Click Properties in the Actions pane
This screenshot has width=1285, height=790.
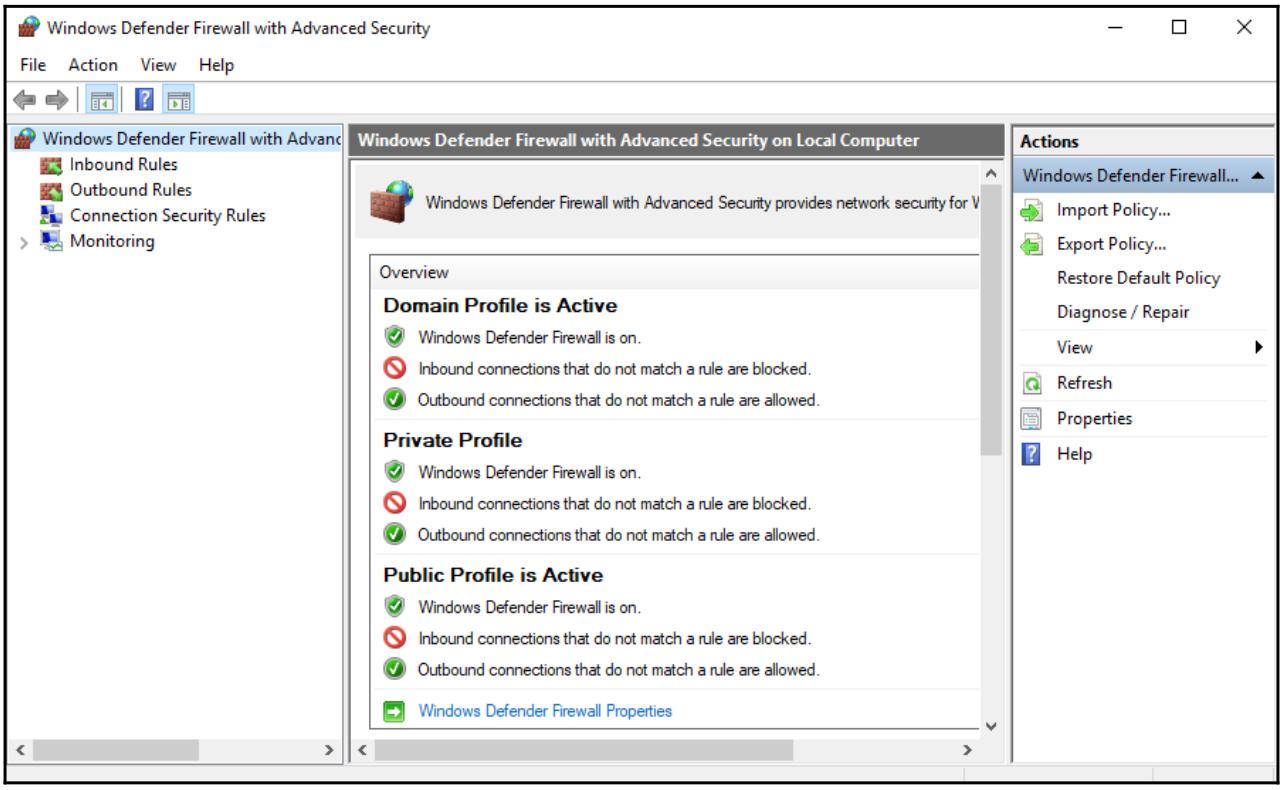tap(1094, 419)
